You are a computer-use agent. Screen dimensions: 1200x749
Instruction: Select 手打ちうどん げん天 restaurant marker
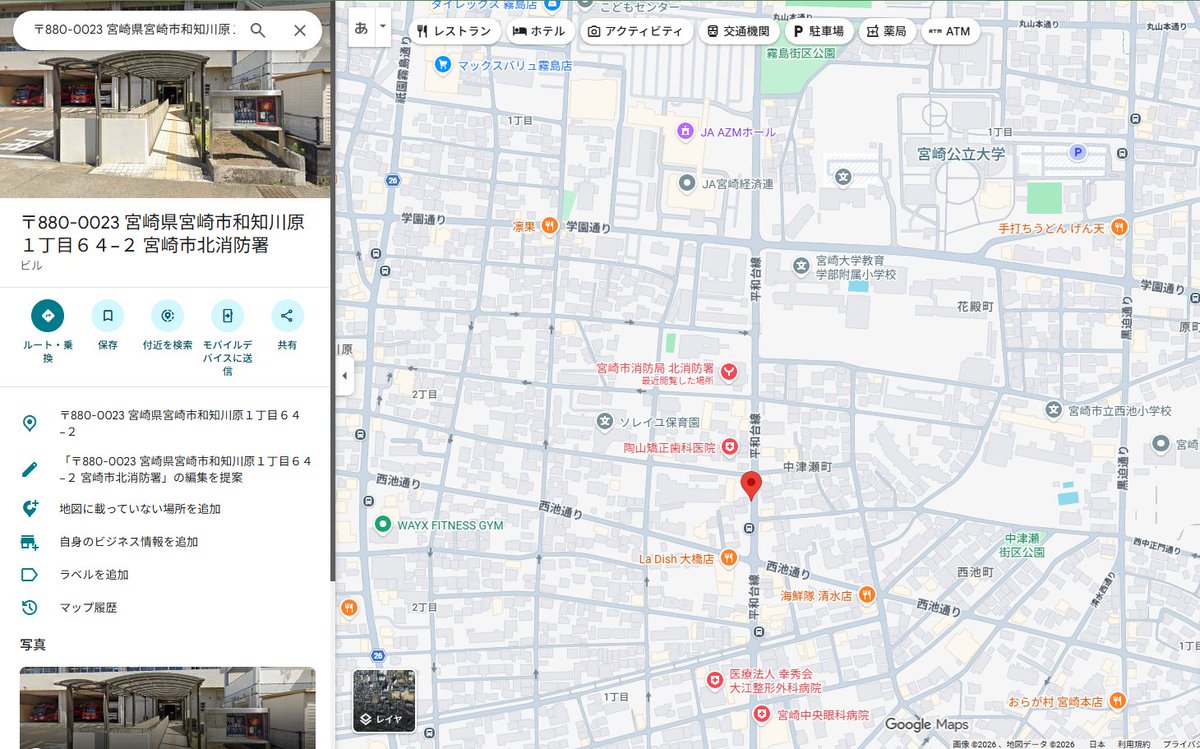[x=1119, y=227]
